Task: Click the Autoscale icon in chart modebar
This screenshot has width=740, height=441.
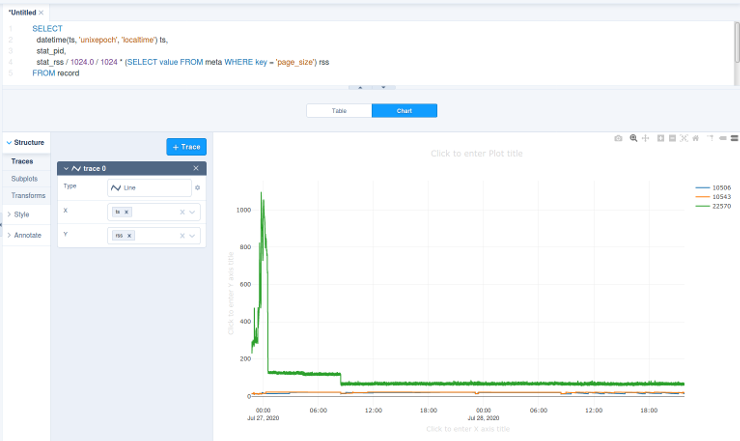Action: click(x=684, y=137)
